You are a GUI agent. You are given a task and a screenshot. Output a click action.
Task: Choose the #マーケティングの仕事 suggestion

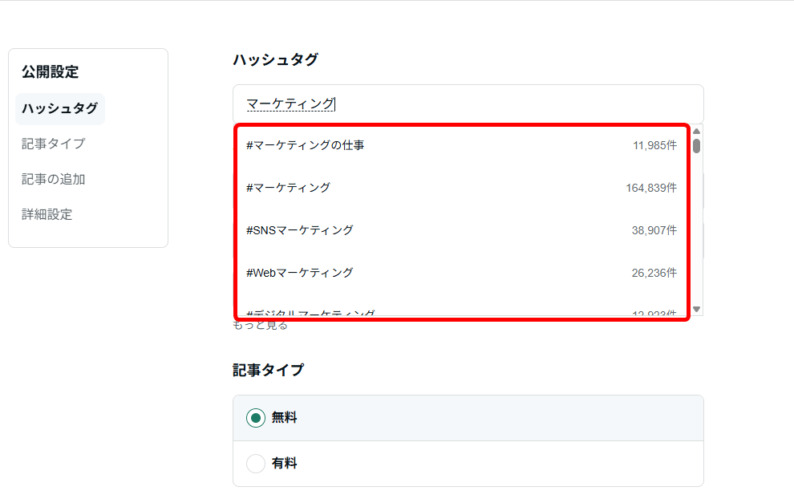click(305, 146)
